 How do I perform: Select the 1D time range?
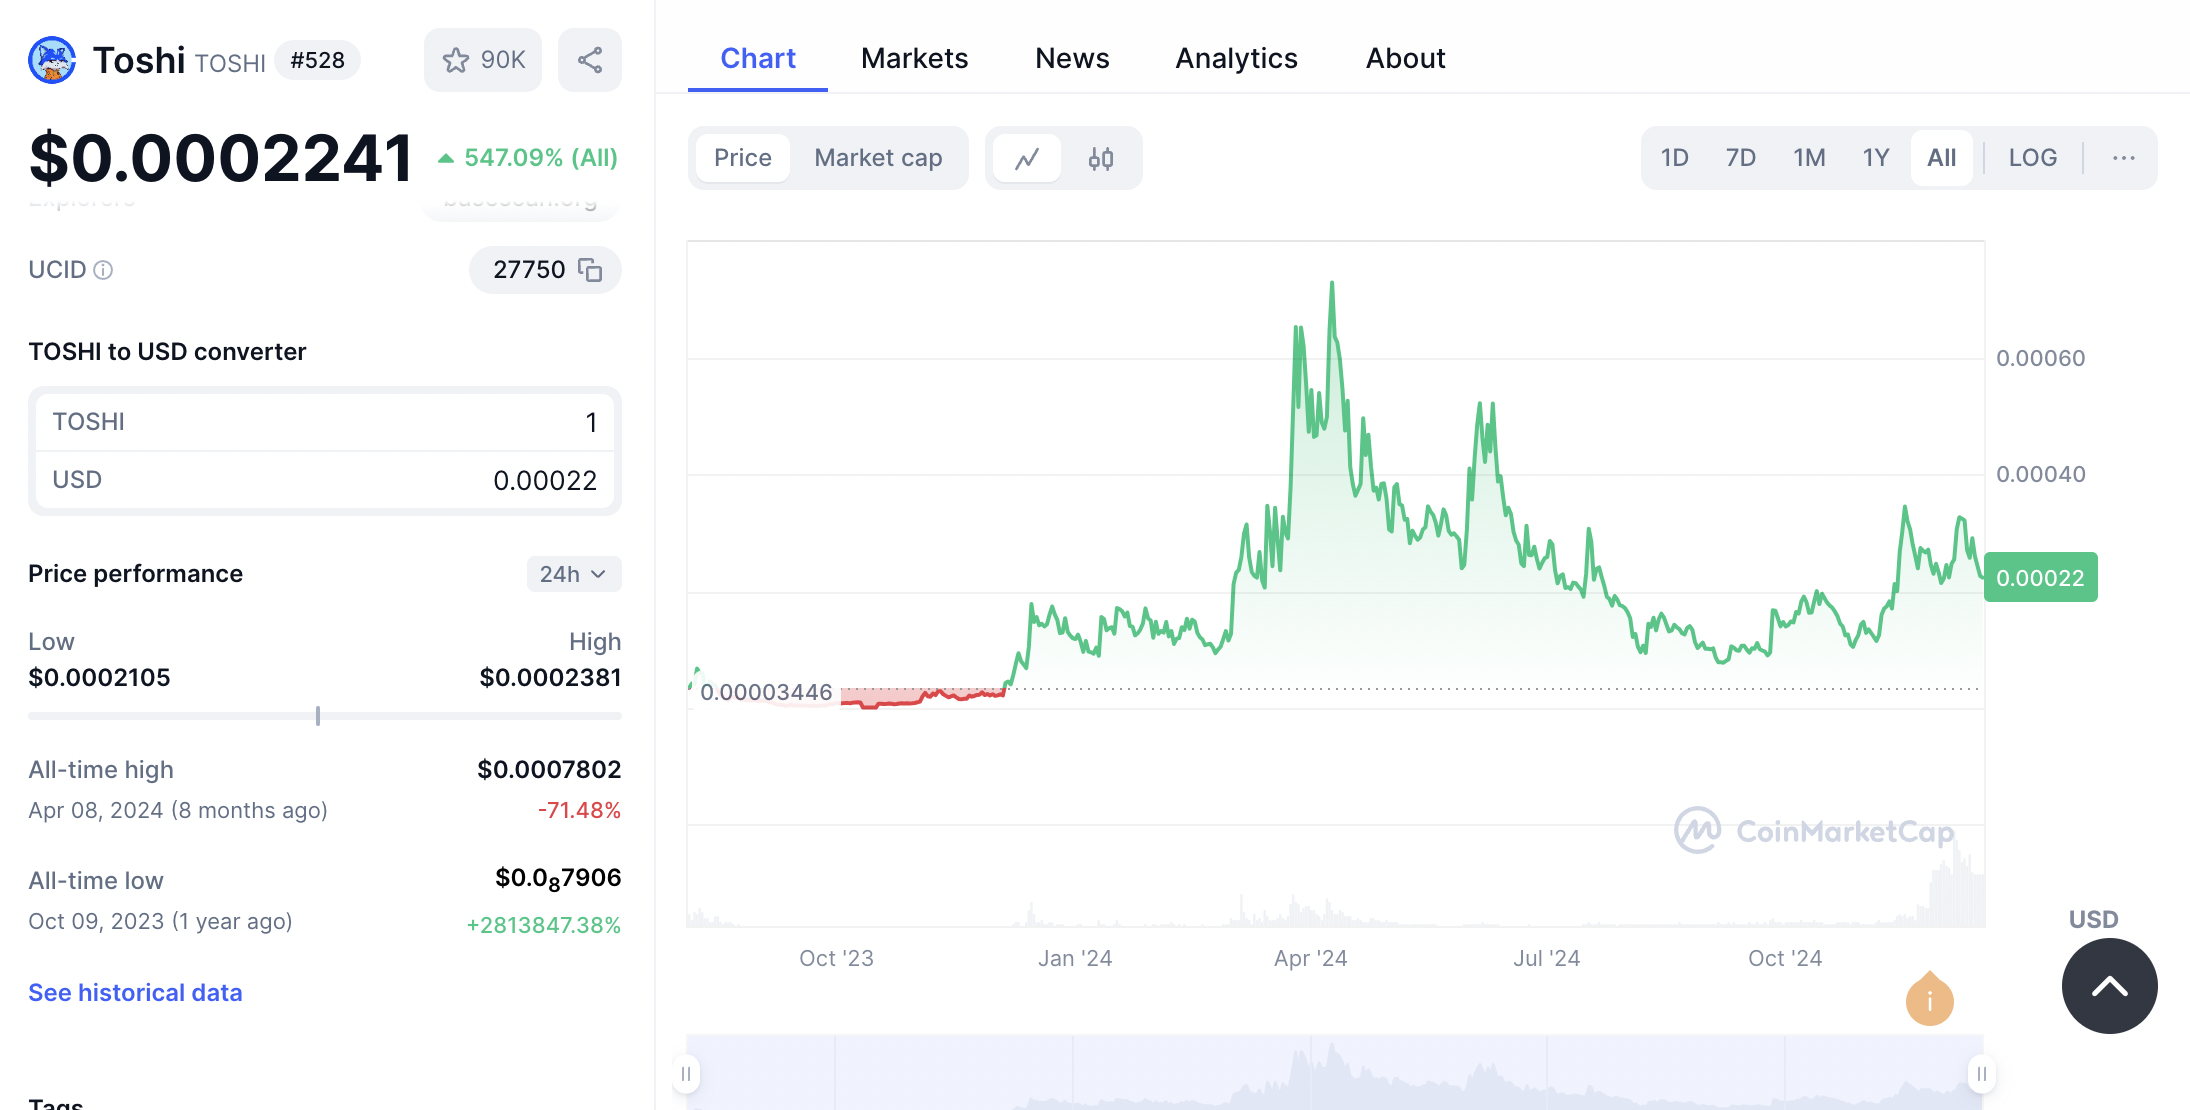coord(1675,158)
